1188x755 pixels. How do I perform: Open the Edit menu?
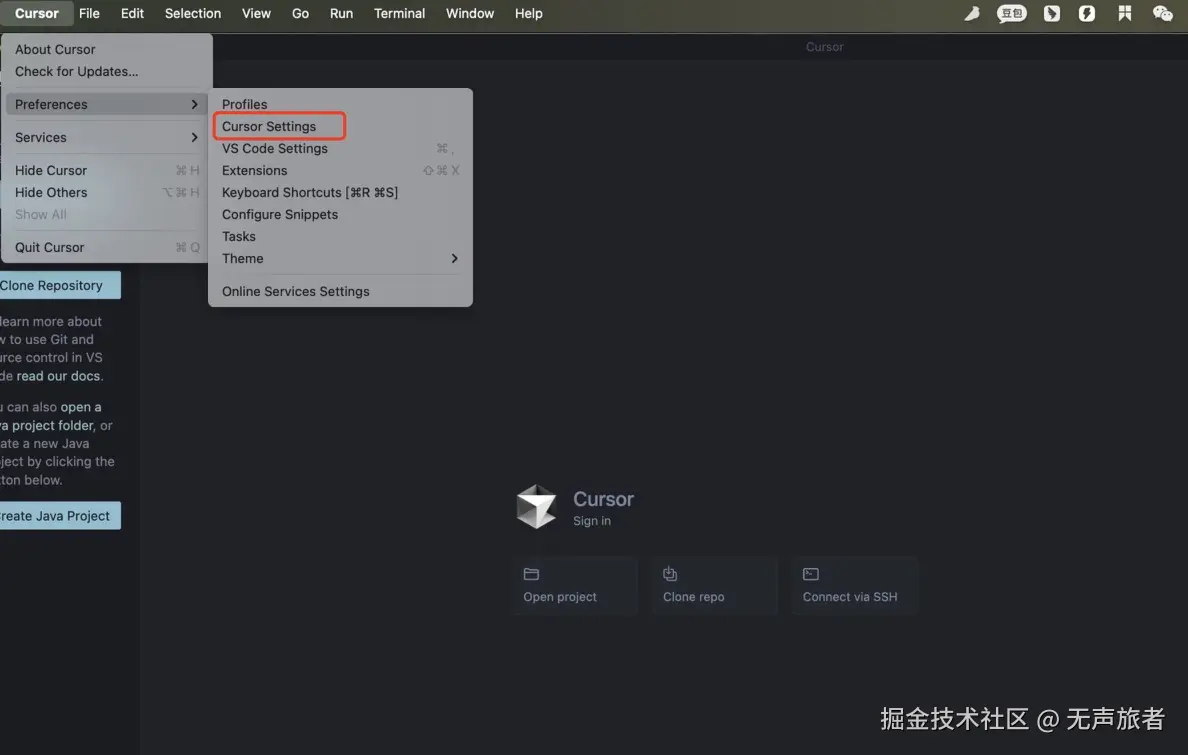132,14
